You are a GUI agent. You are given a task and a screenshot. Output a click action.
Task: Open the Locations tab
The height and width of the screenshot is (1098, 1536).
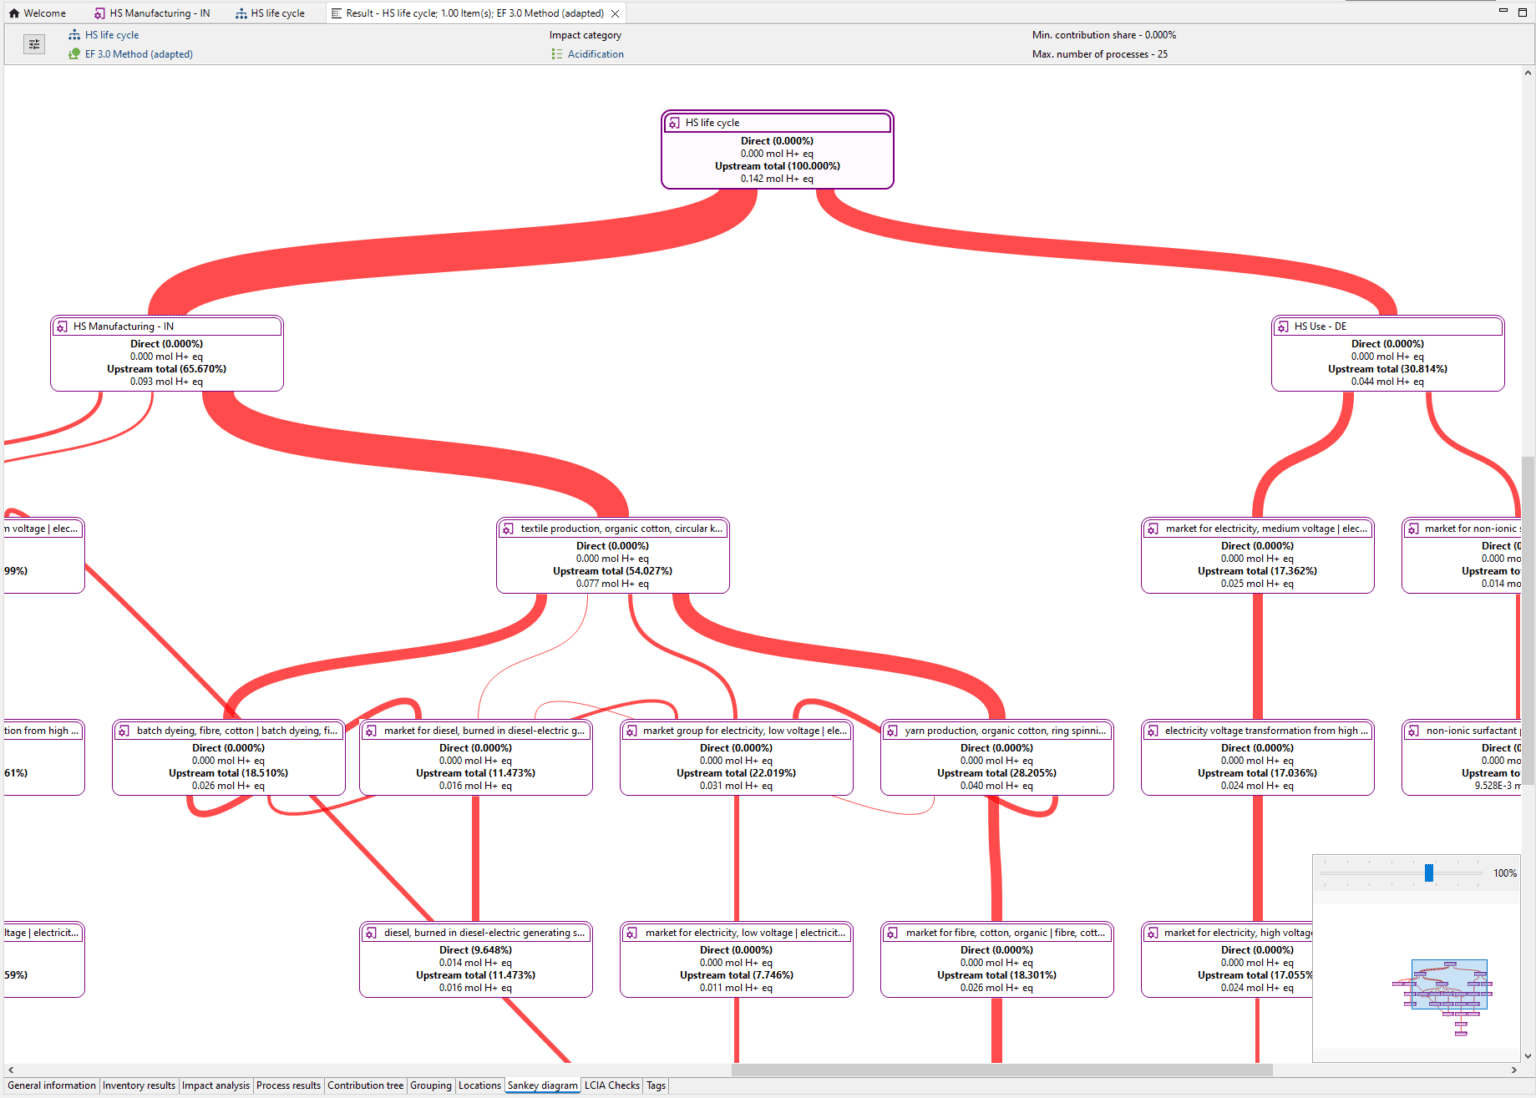[x=480, y=1086]
